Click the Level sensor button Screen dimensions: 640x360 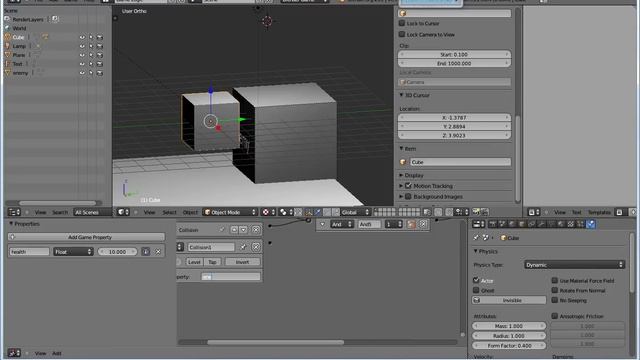(194, 262)
